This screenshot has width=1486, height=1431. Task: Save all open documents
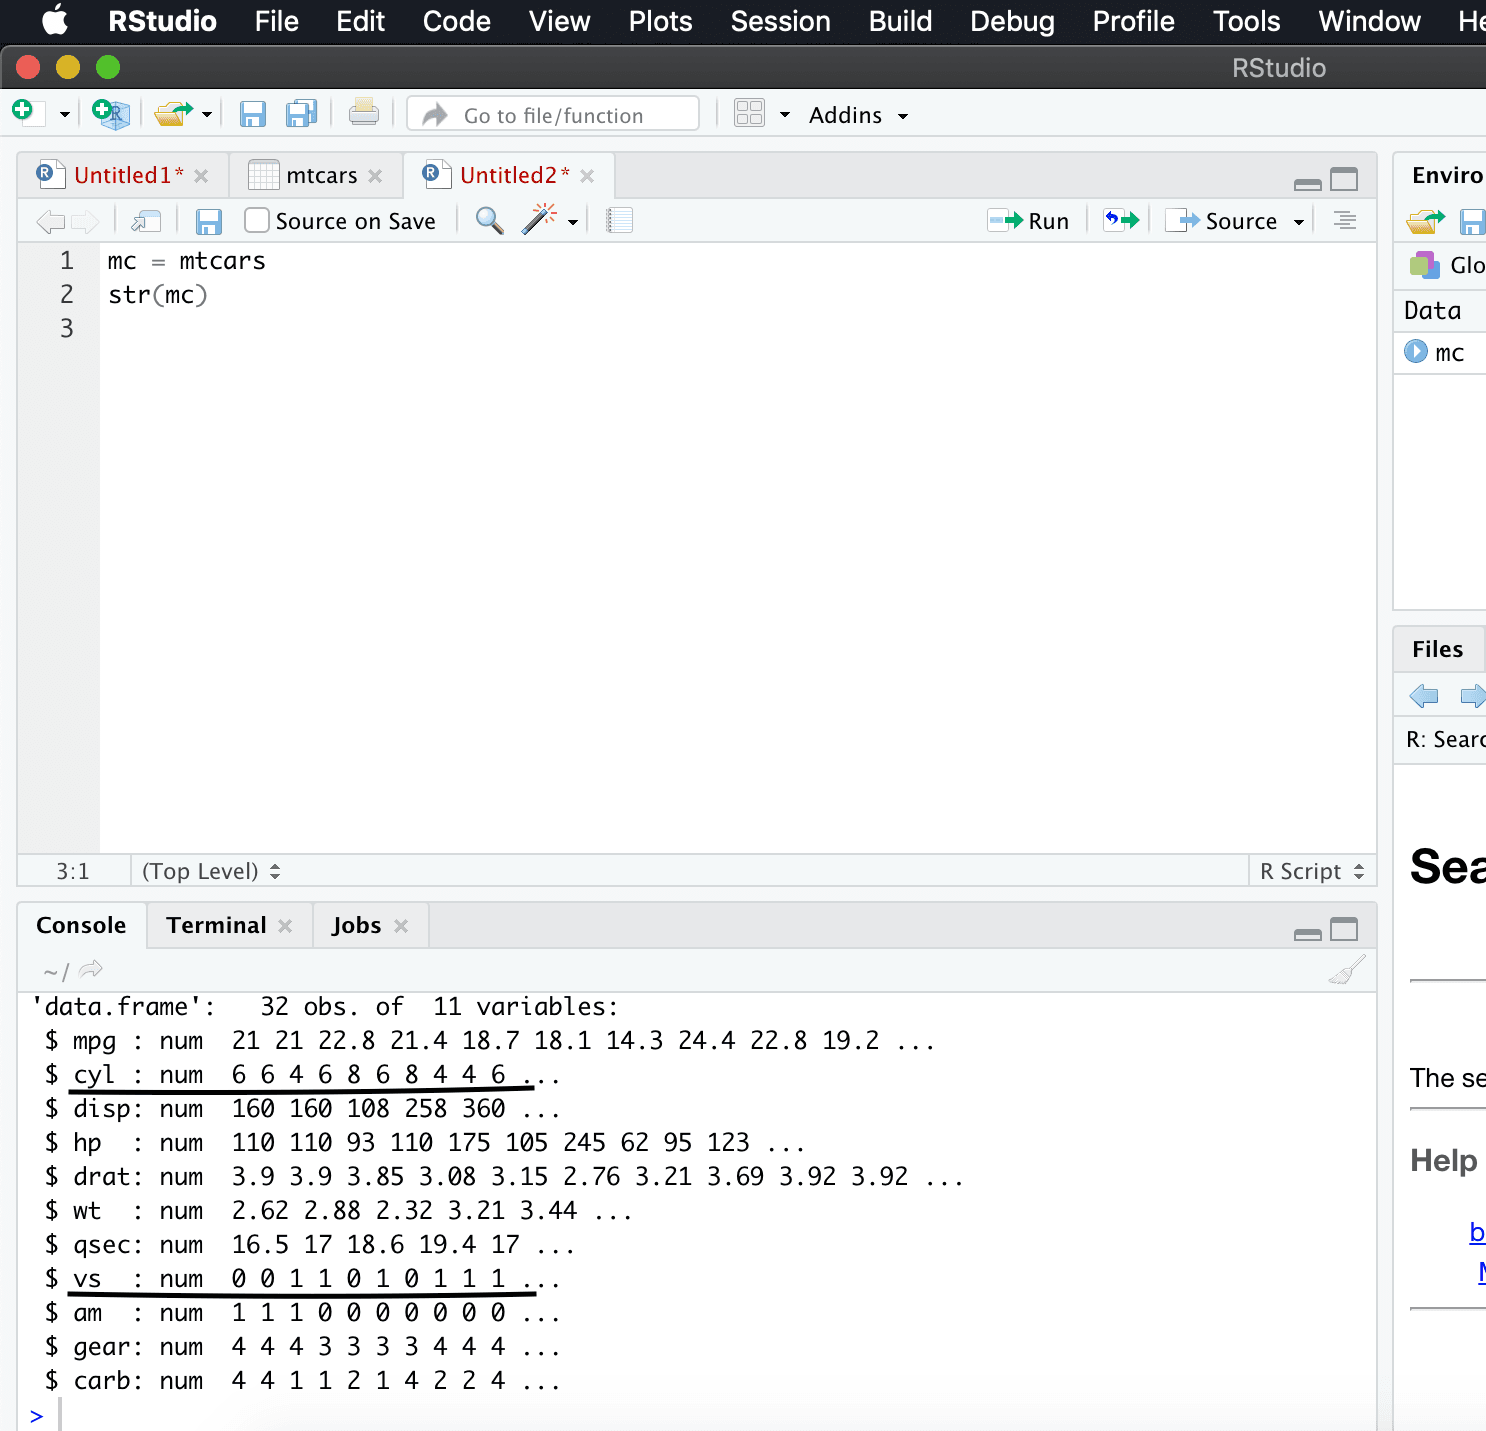[301, 114]
